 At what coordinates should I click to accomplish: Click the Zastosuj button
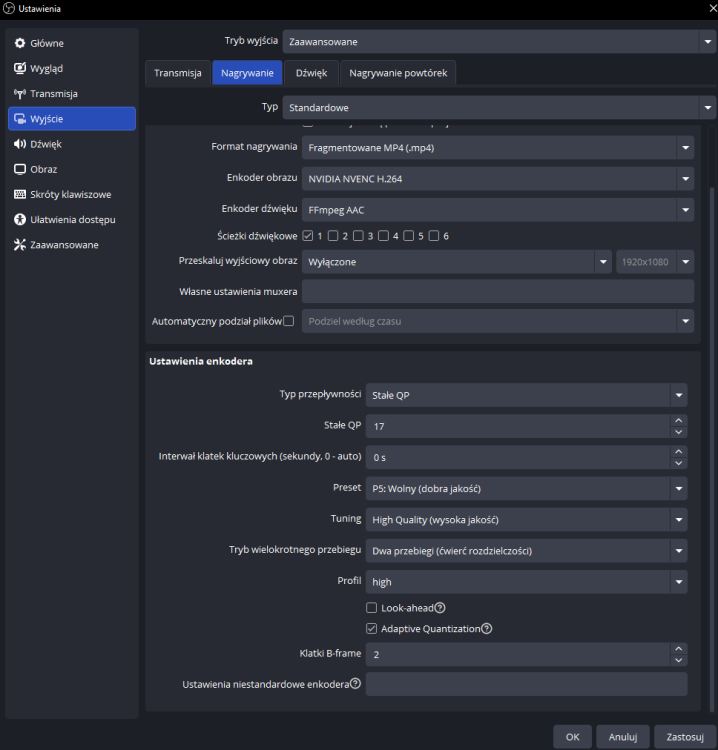pos(685,737)
